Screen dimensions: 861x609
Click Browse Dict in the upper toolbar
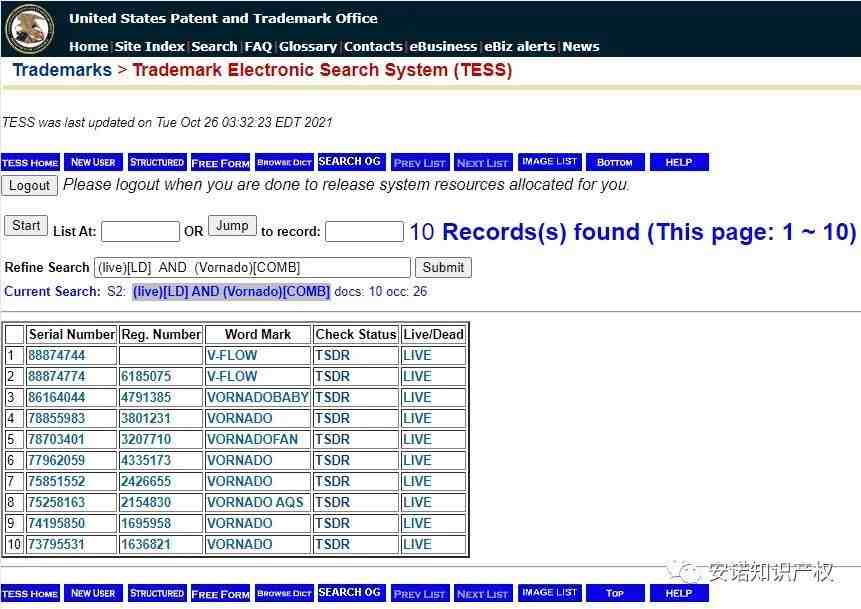click(284, 163)
